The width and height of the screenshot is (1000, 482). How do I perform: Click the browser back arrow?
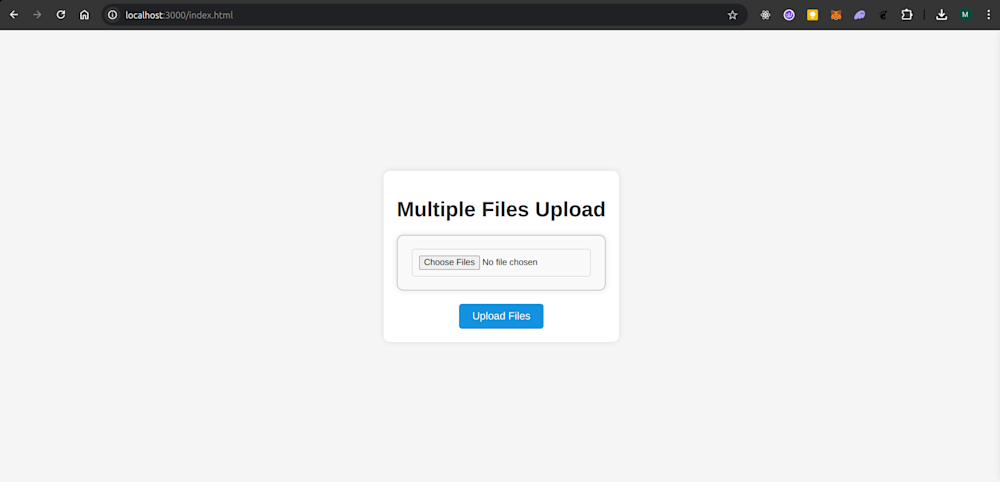click(14, 15)
